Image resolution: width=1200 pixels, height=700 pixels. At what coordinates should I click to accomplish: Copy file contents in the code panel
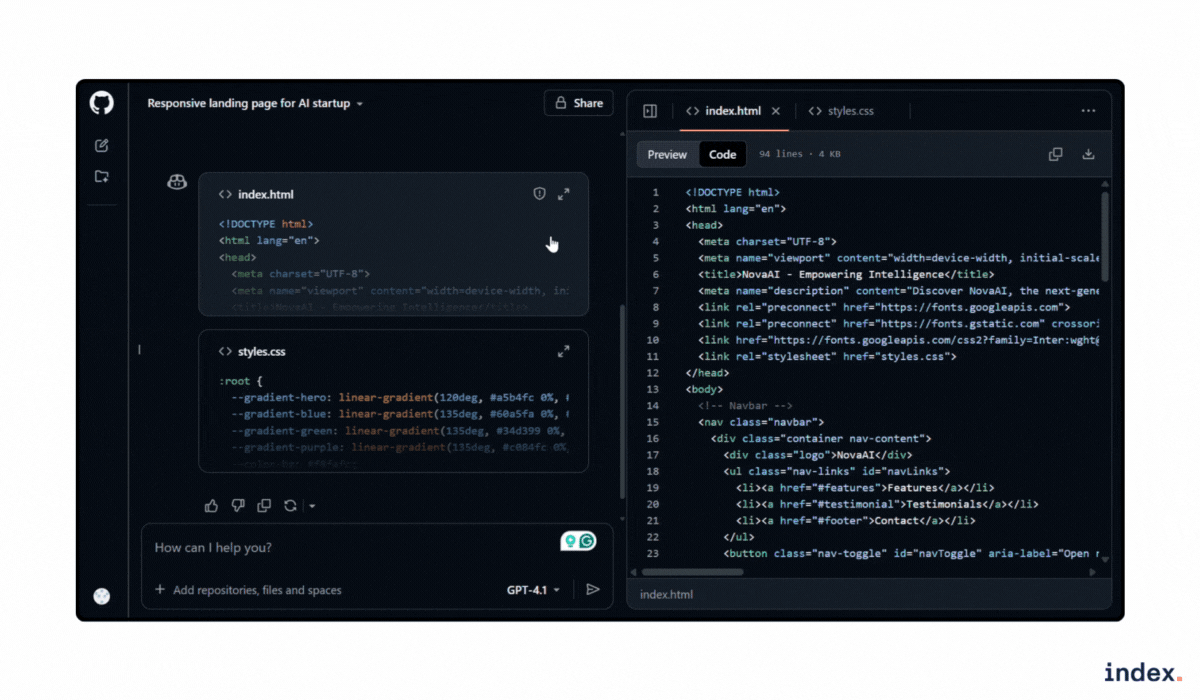point(1055,154)
